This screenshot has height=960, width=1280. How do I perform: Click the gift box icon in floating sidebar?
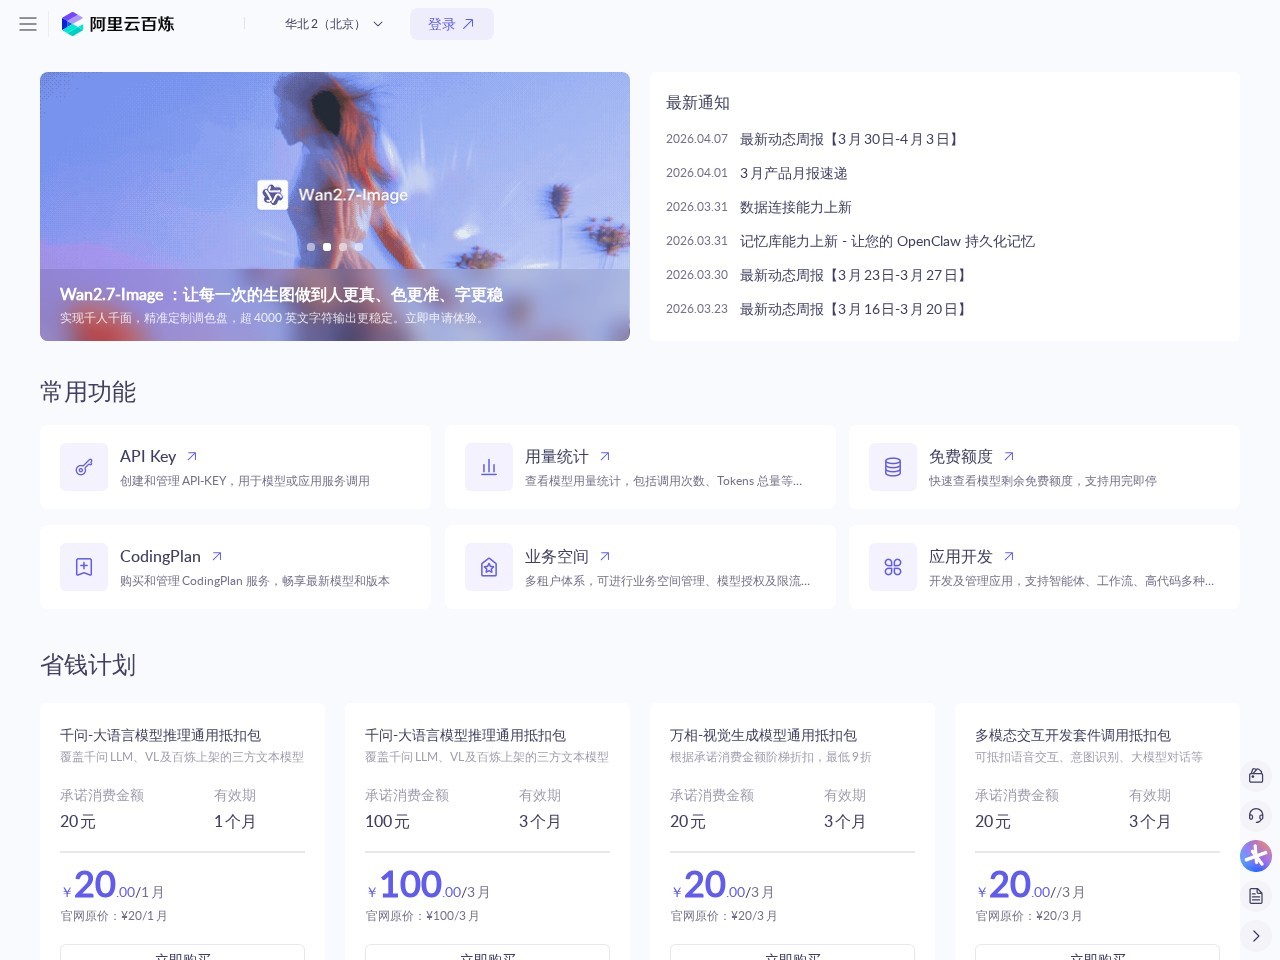tap(1256, 776)
